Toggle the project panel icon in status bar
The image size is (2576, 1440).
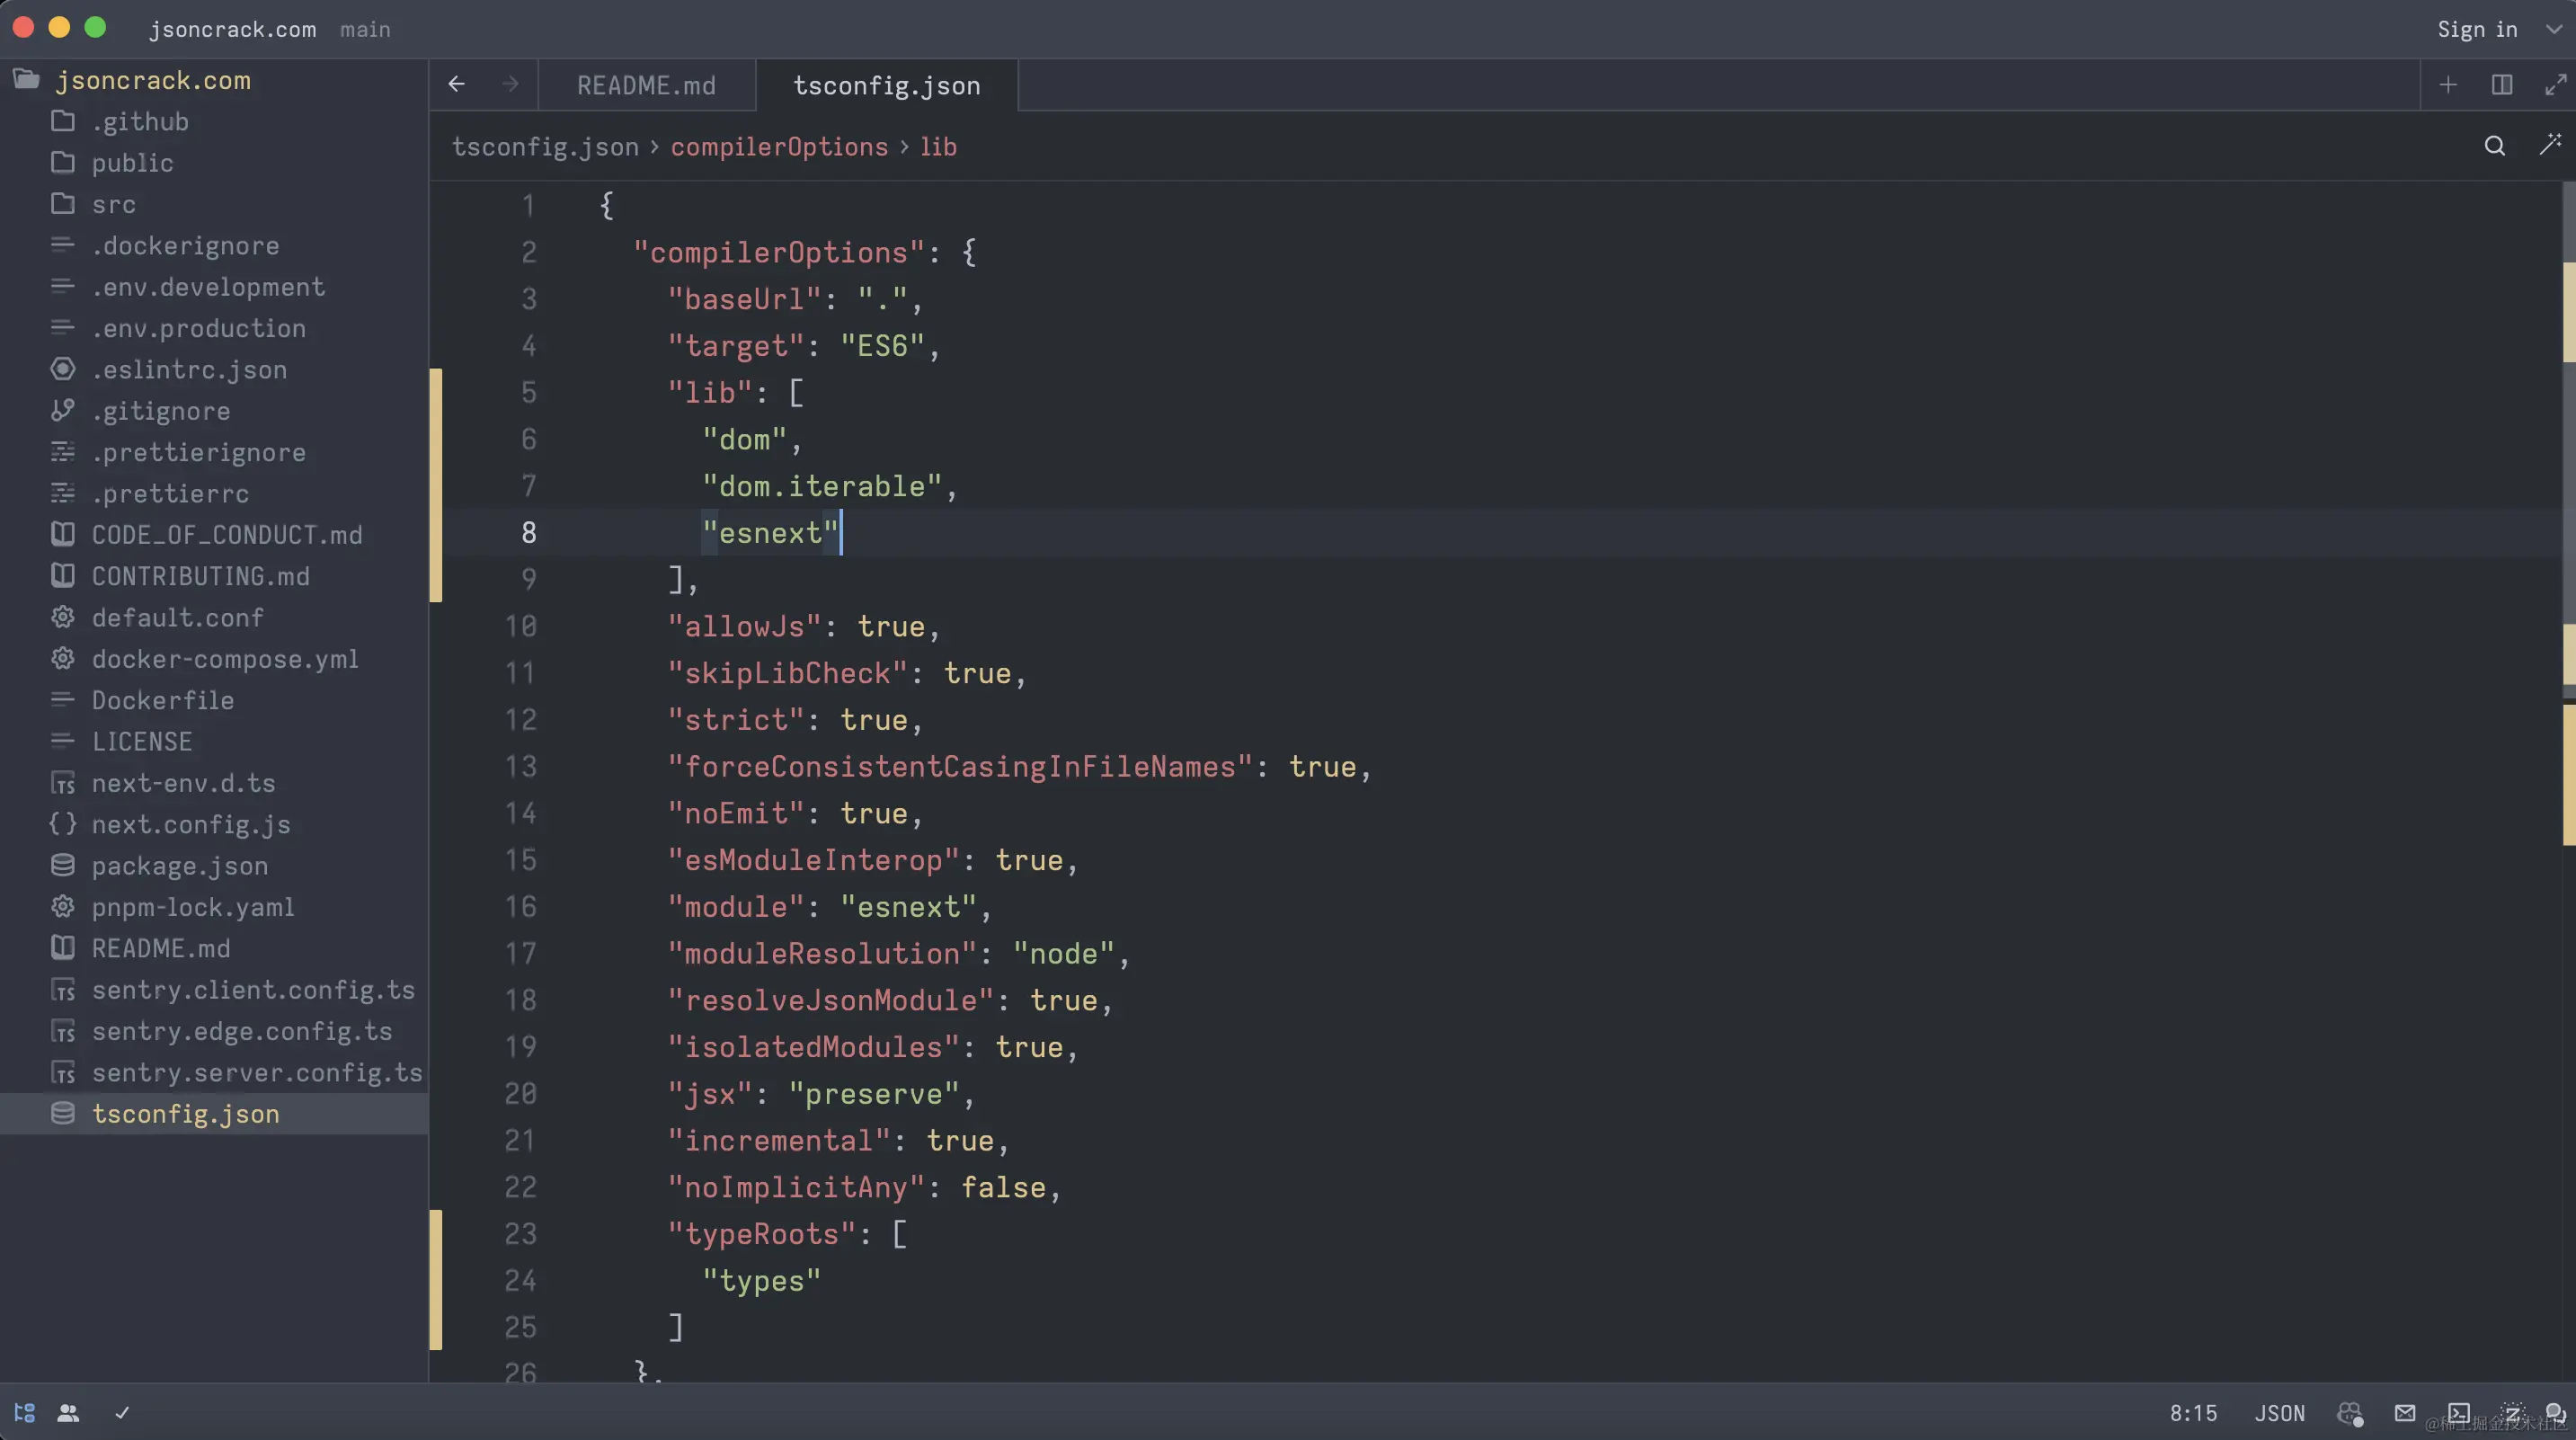(x=25, y=1413)
